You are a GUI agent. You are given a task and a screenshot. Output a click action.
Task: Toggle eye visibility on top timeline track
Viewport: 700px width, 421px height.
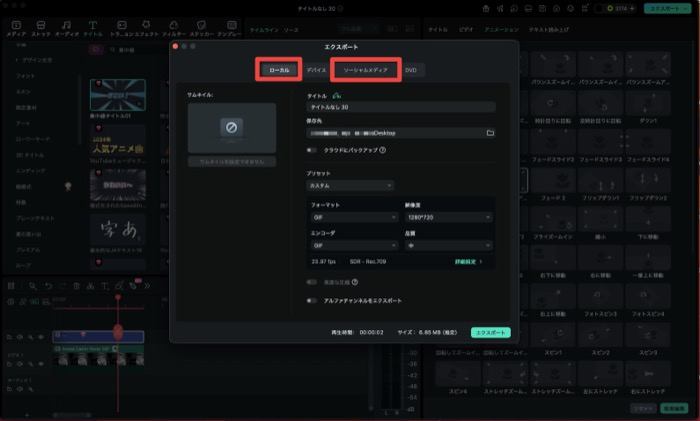pos(41,337)
